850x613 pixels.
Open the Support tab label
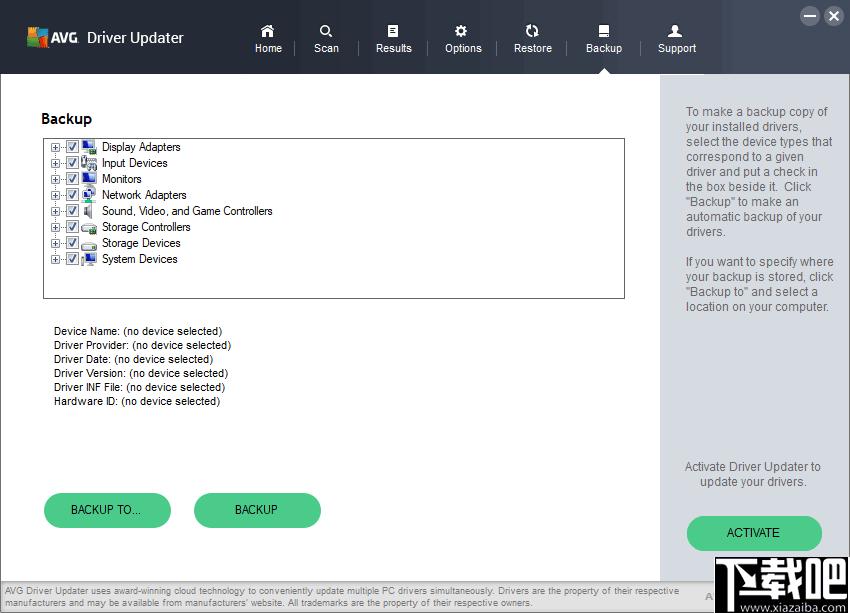[677, 48]
